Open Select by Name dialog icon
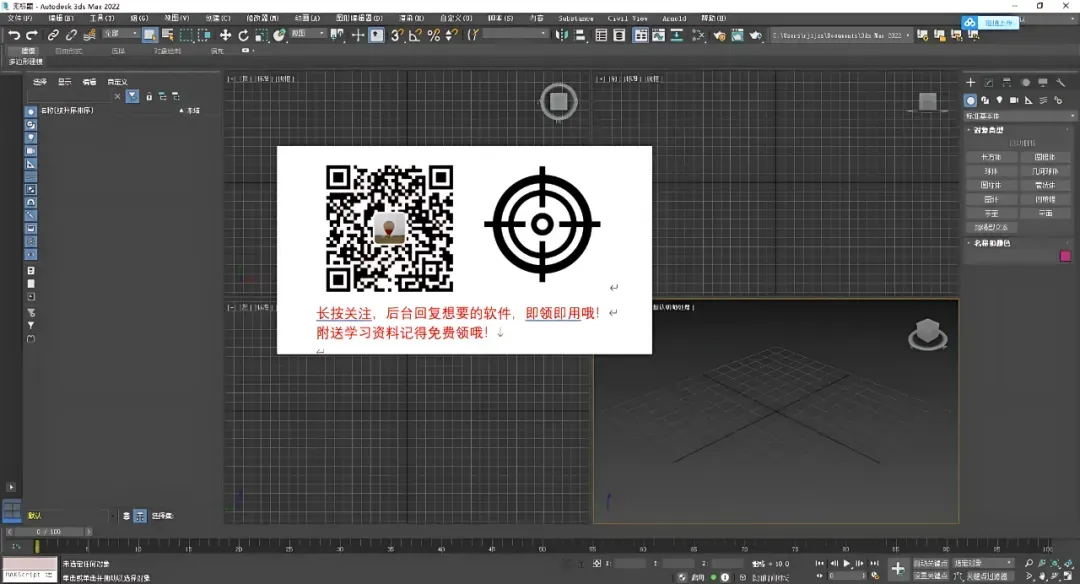 (x=167, y=35)
